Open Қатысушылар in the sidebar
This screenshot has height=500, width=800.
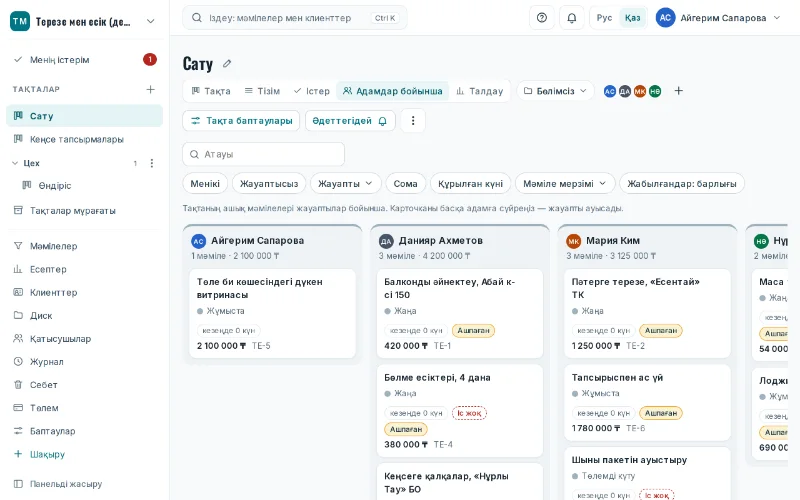click(x=84, y=338)
